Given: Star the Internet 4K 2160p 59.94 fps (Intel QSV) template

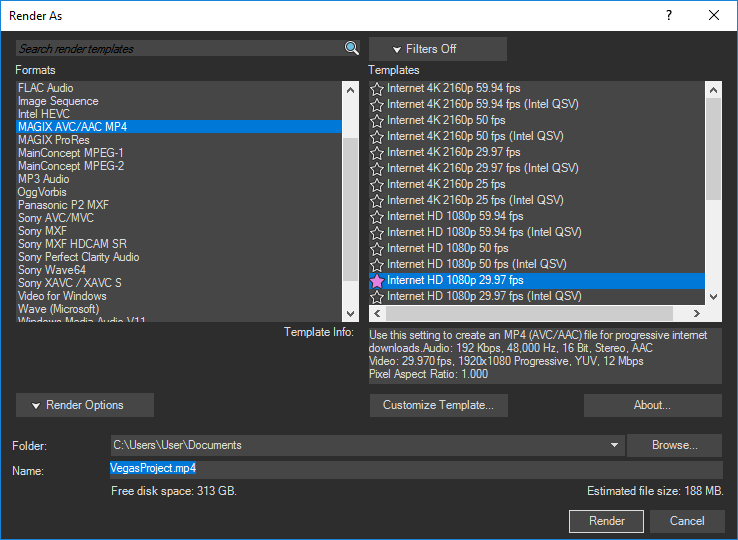Looking at the screenshot, I should [377, 105].
